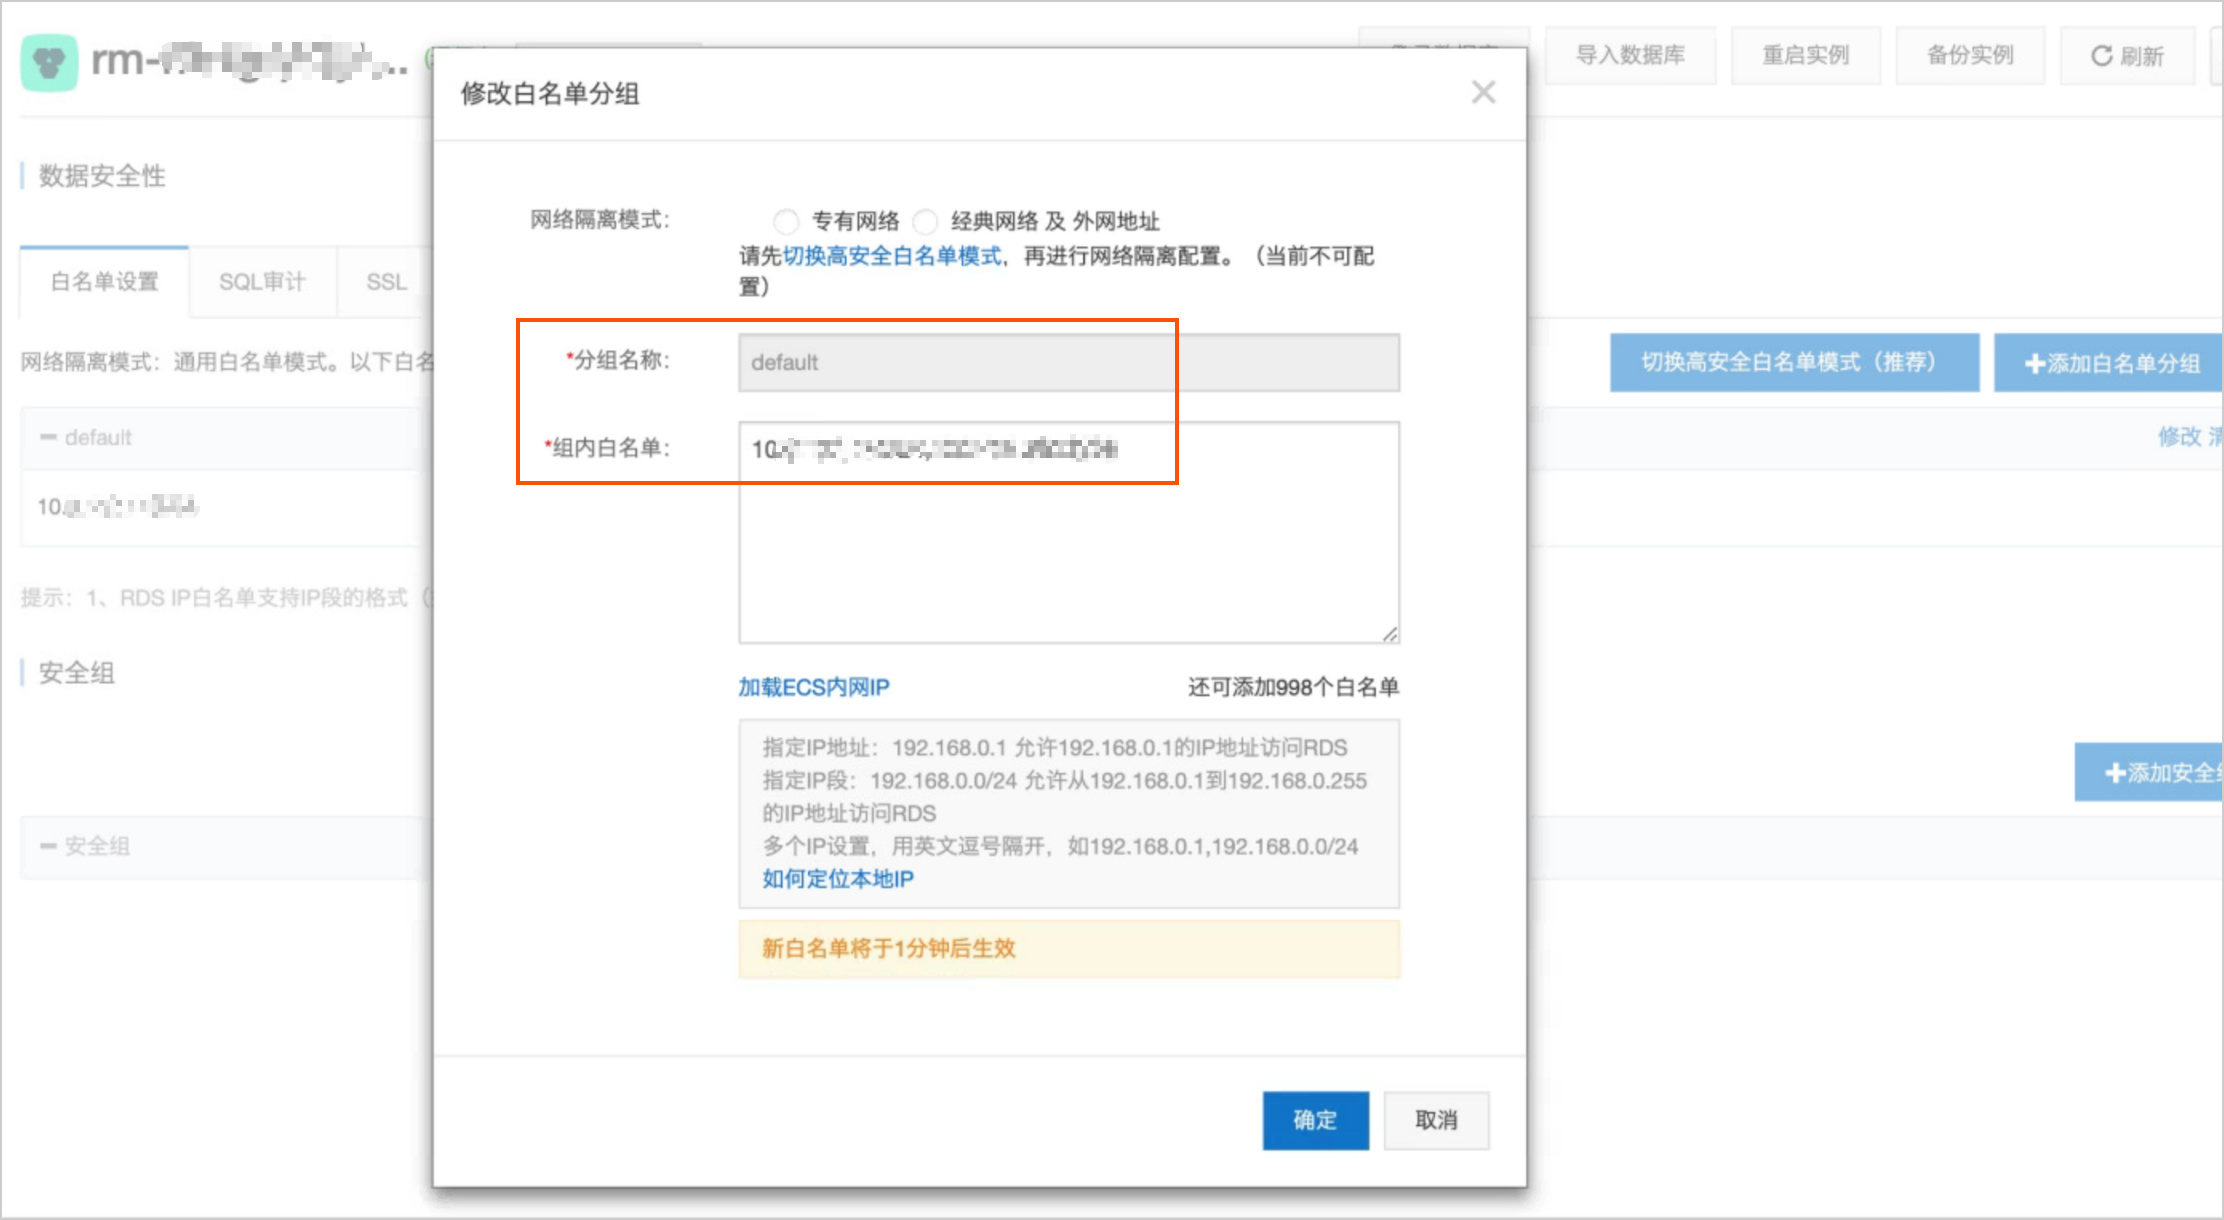Collapse the 安全组 section row
Viewport: 2224px width, 1220px height.
pos(48,846)
